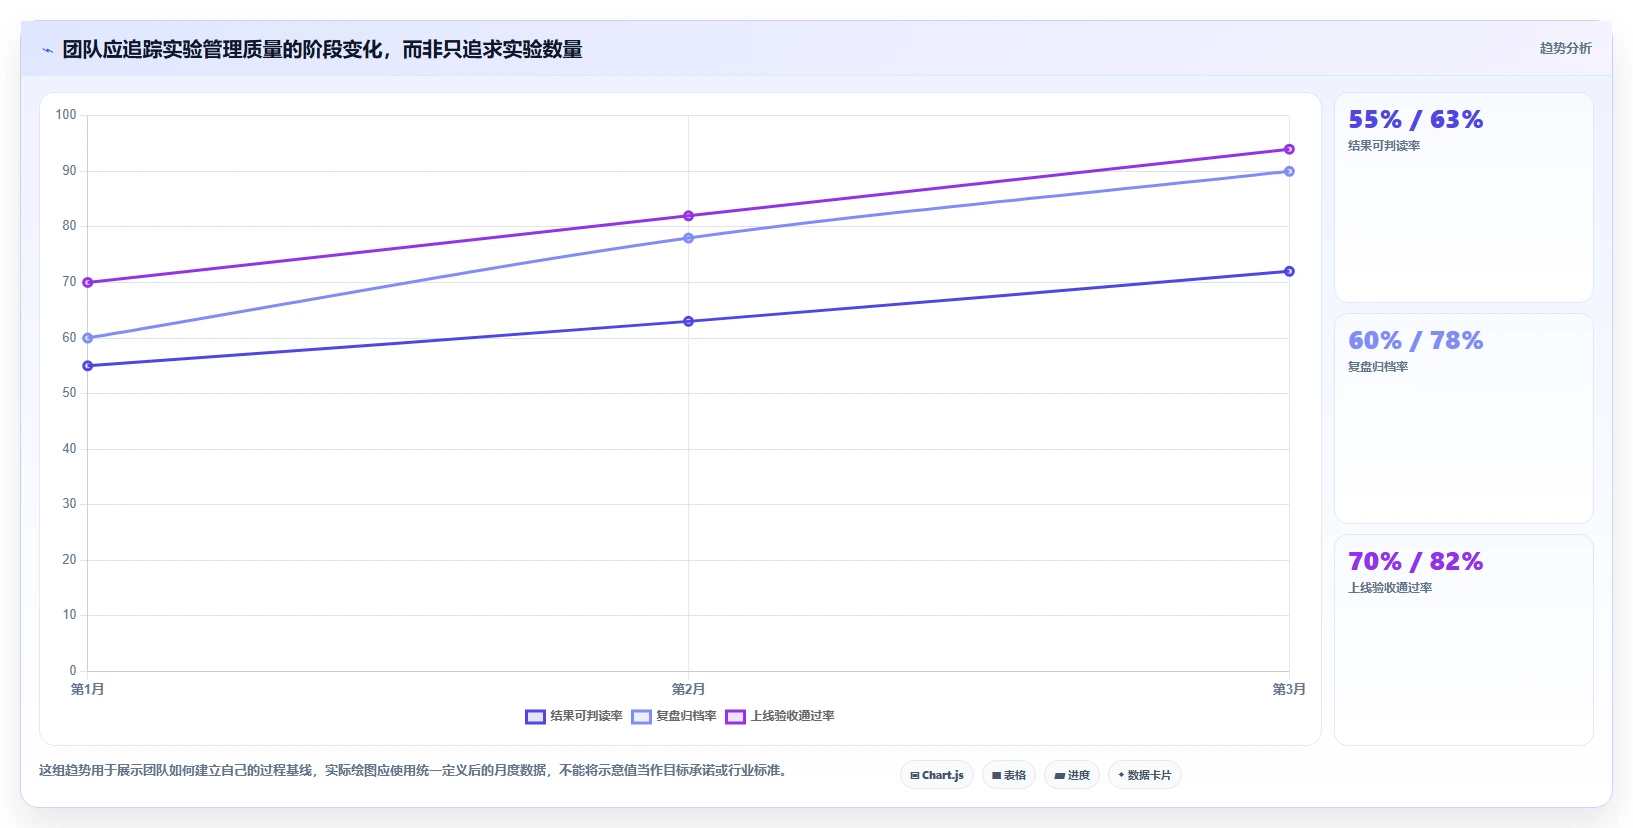The height and width of the screenshot is (828, 1633).
Task: Select the 70% / 82% value
Action: (x=1415, y=562)
